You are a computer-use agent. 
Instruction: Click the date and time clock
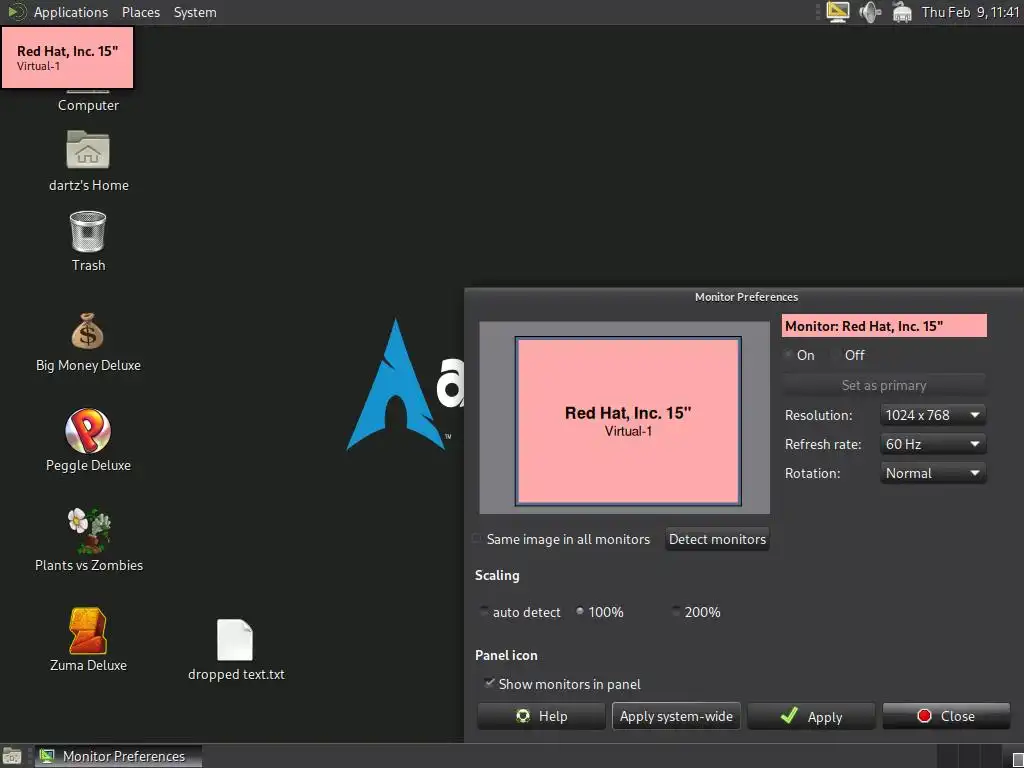pos(970,12)
